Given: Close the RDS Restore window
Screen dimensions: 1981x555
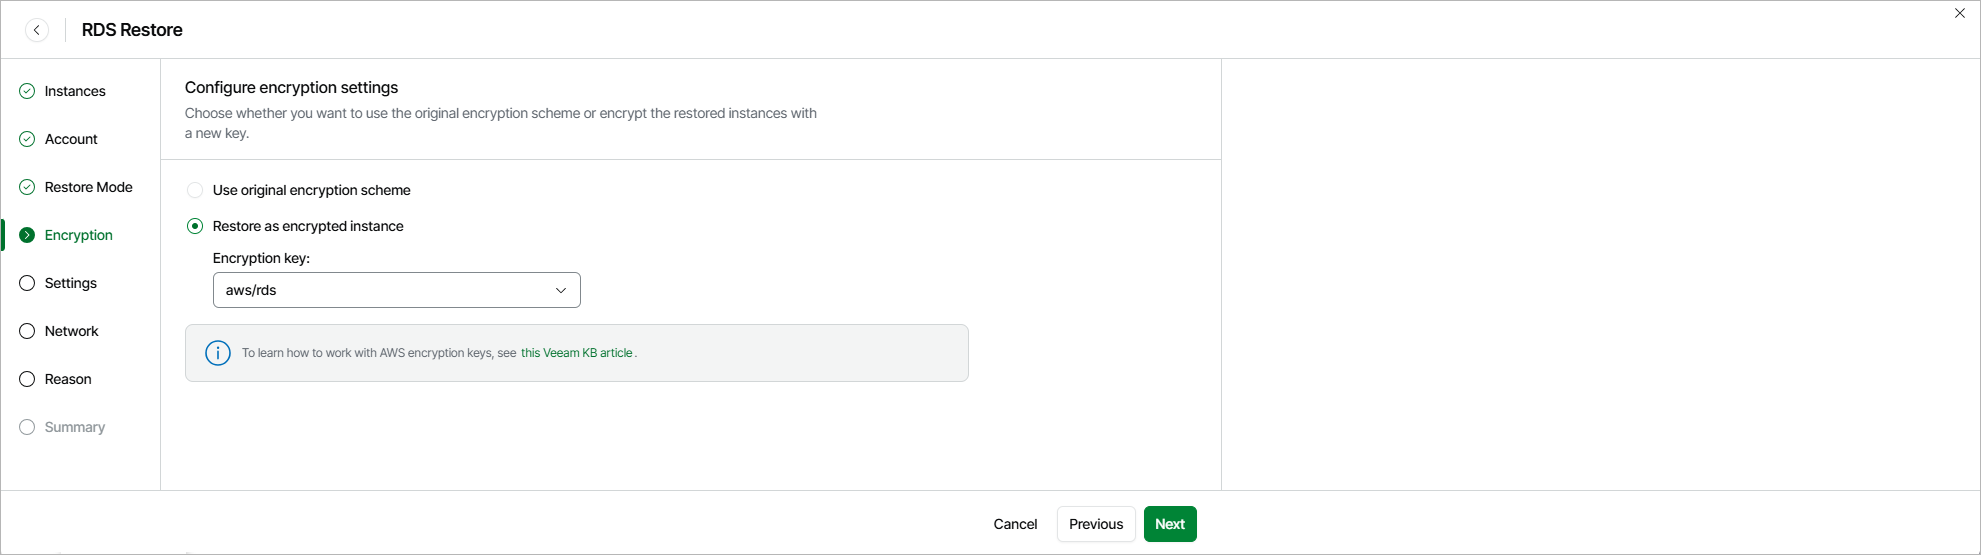Looking at the screenshot, I should [1960, 13].
